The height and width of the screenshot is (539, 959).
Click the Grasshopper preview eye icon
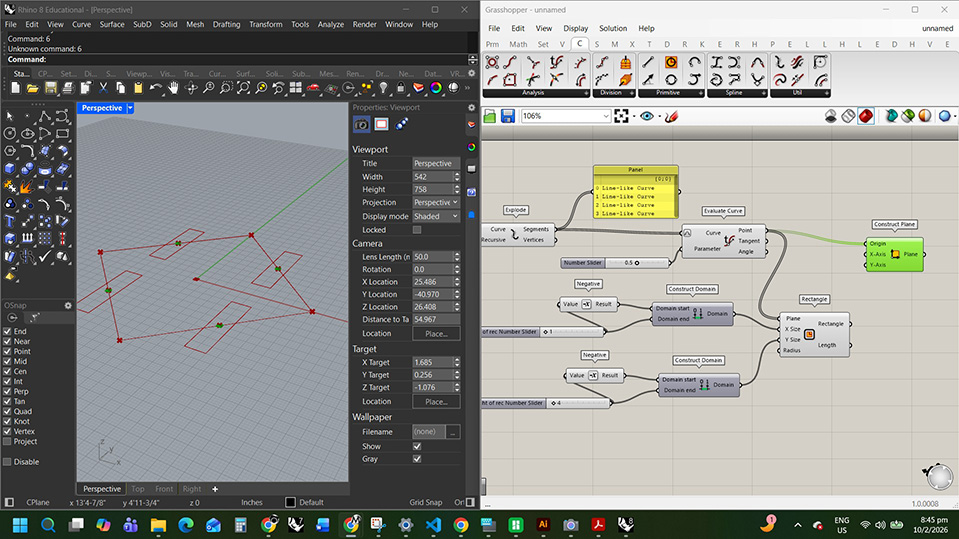[647, 117]
